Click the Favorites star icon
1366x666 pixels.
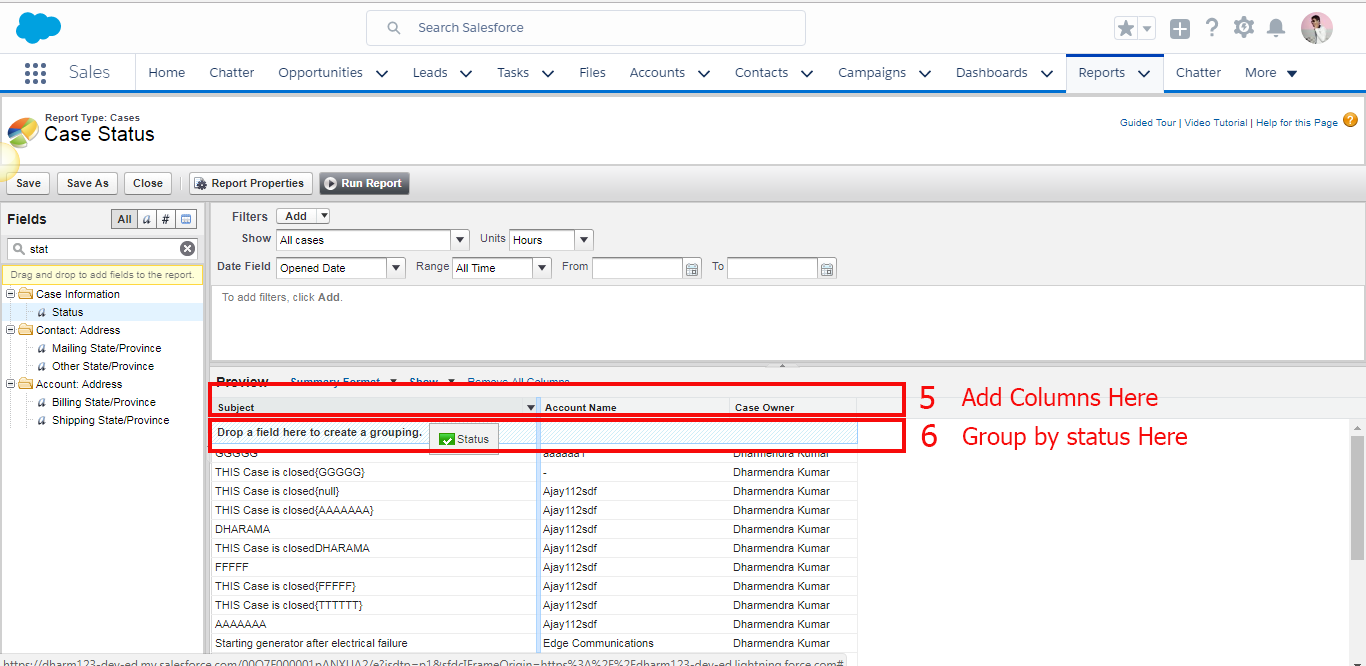pos(1126,28)
